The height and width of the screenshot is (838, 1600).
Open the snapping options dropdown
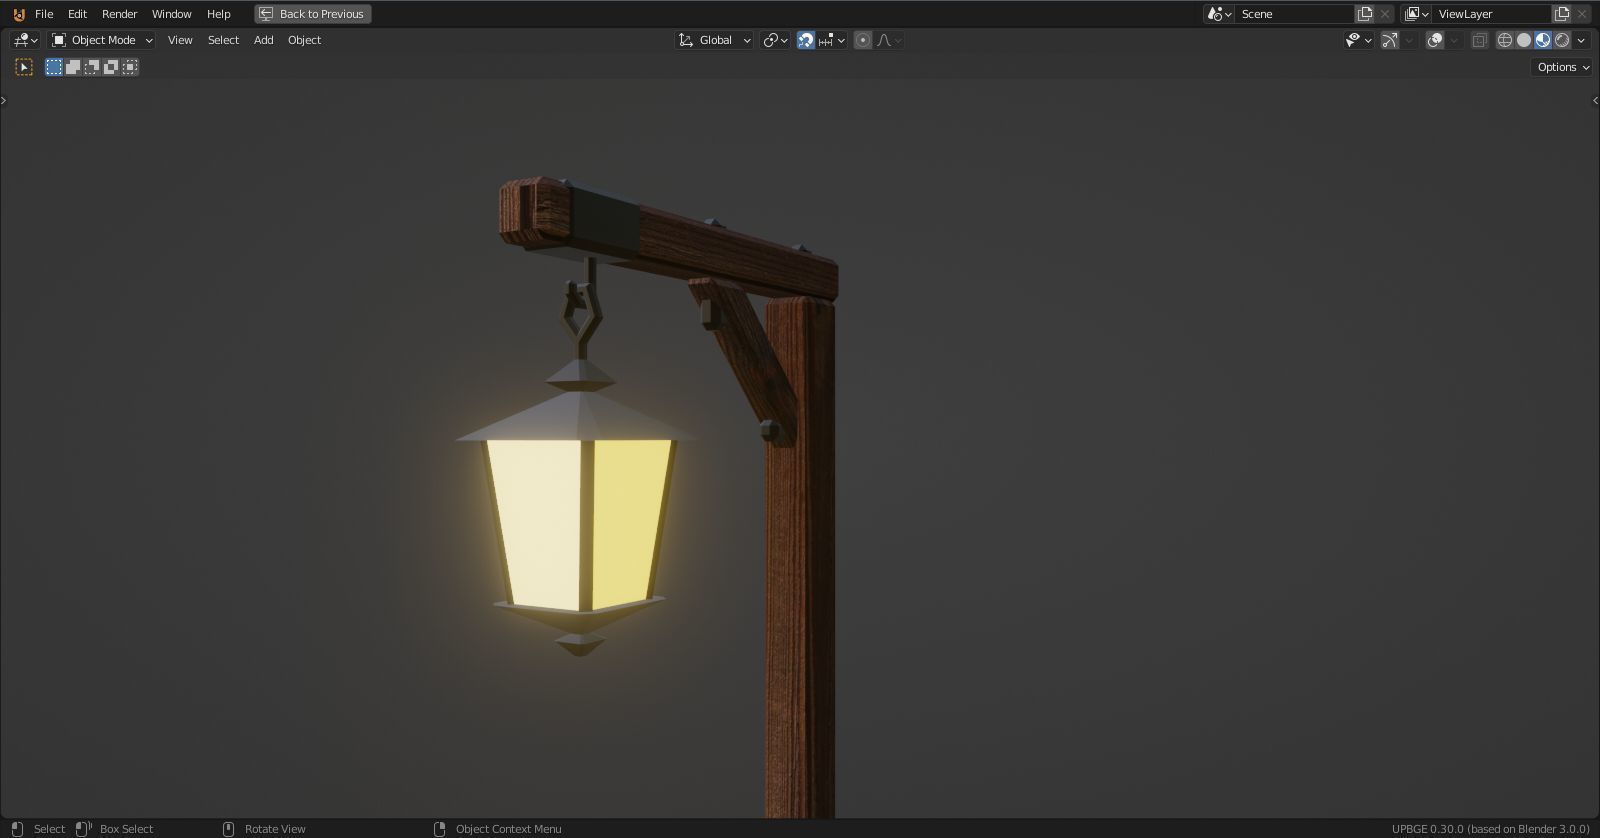[x=832, y=40]
